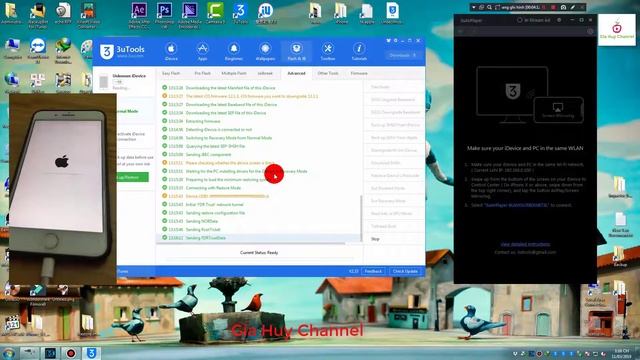Switch to the Jailbreak tab
The height and width of the screenshot is (360, 640).
click(x=265, y=73)
